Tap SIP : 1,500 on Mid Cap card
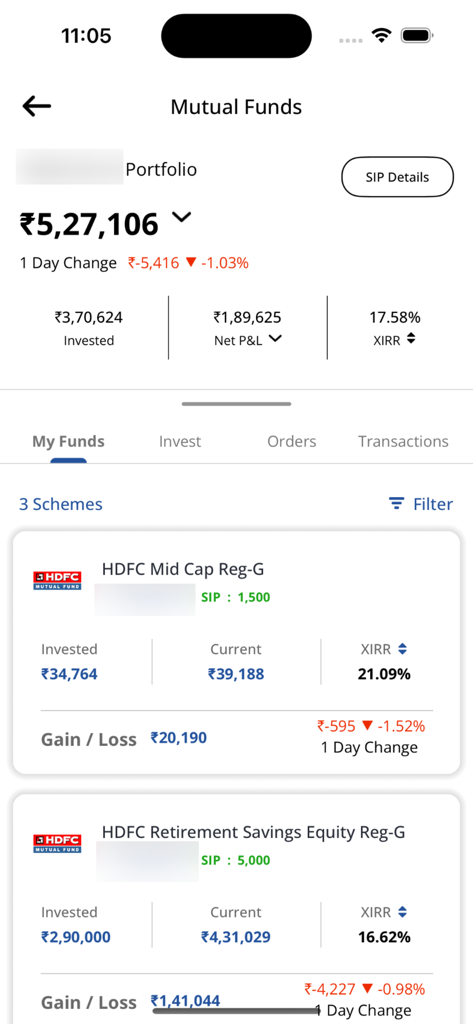This screenshot has height=1024, width=473. [x=236, y=597]
